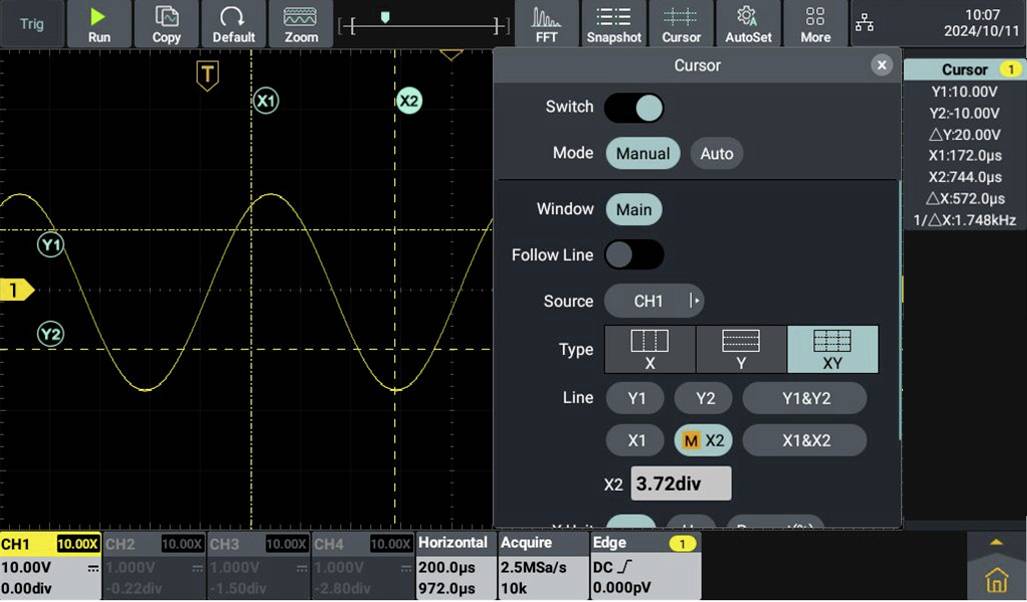The image size is (1027, 602).
Task: Open the Copy screenshot function
Action: click(x=166, y=23)
